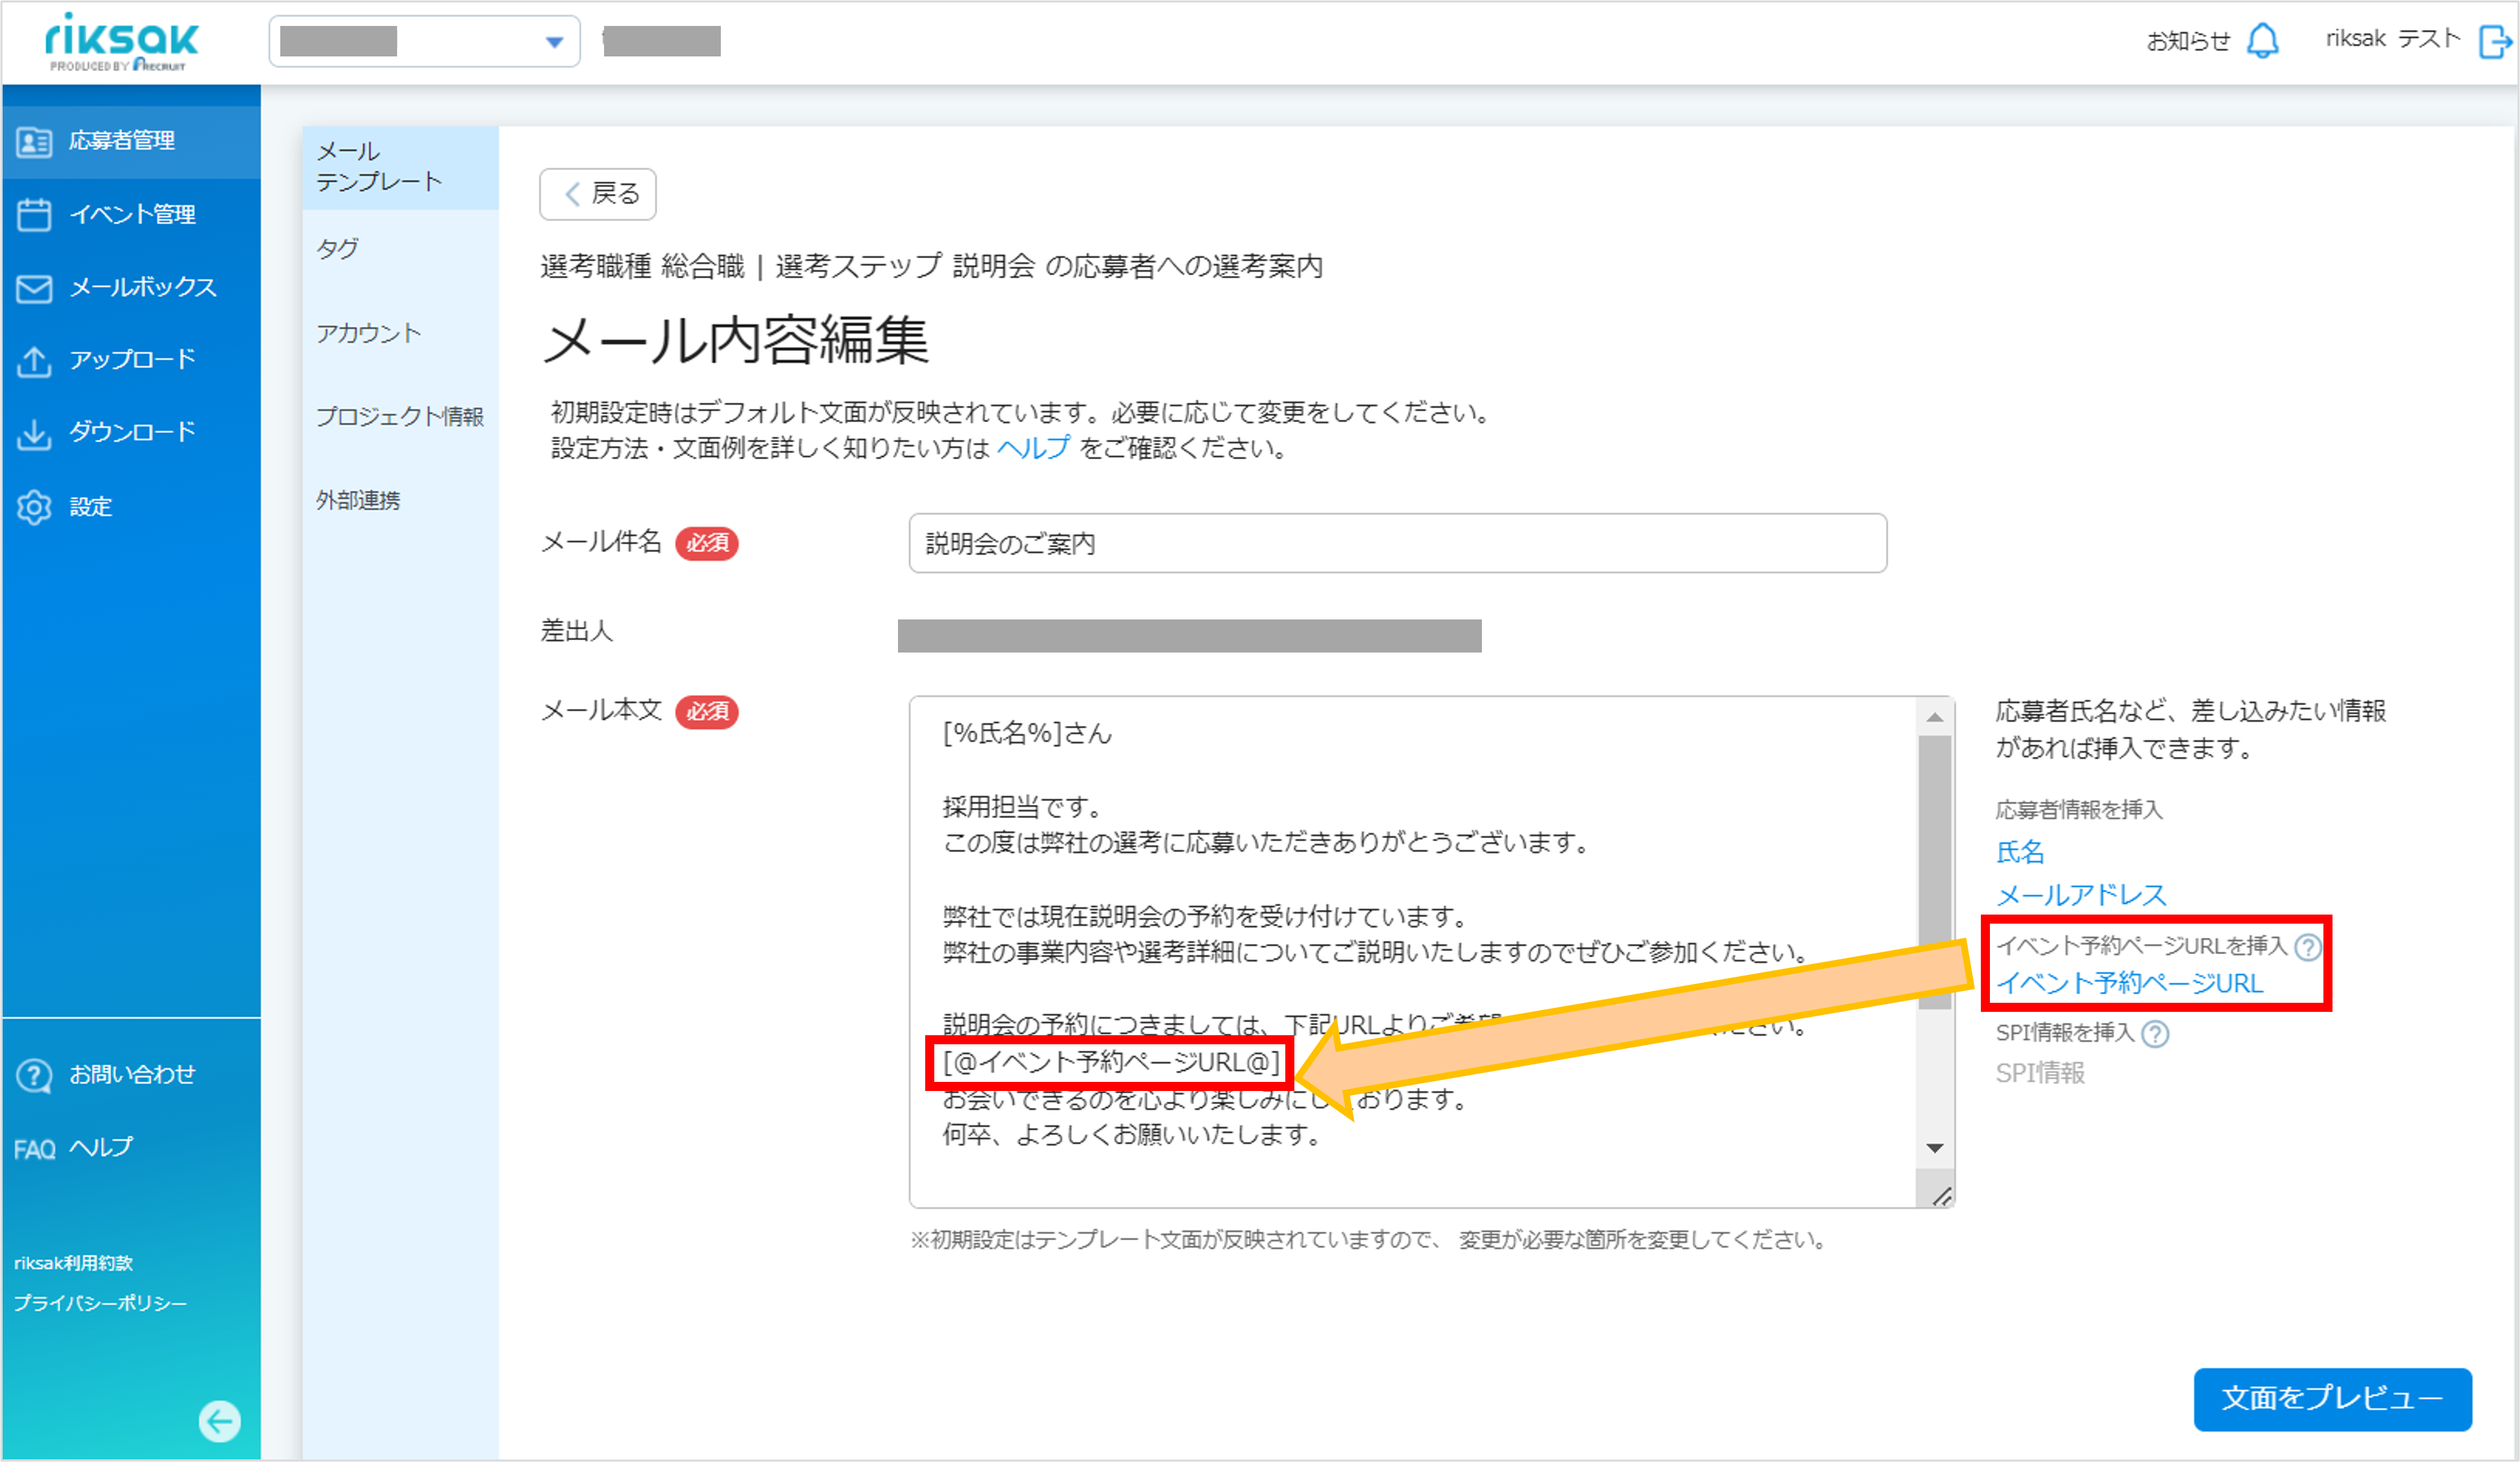Screen dimensions: 2520x1462
Task: Click the mail body scrollbar thumb
Action: 1934,873
